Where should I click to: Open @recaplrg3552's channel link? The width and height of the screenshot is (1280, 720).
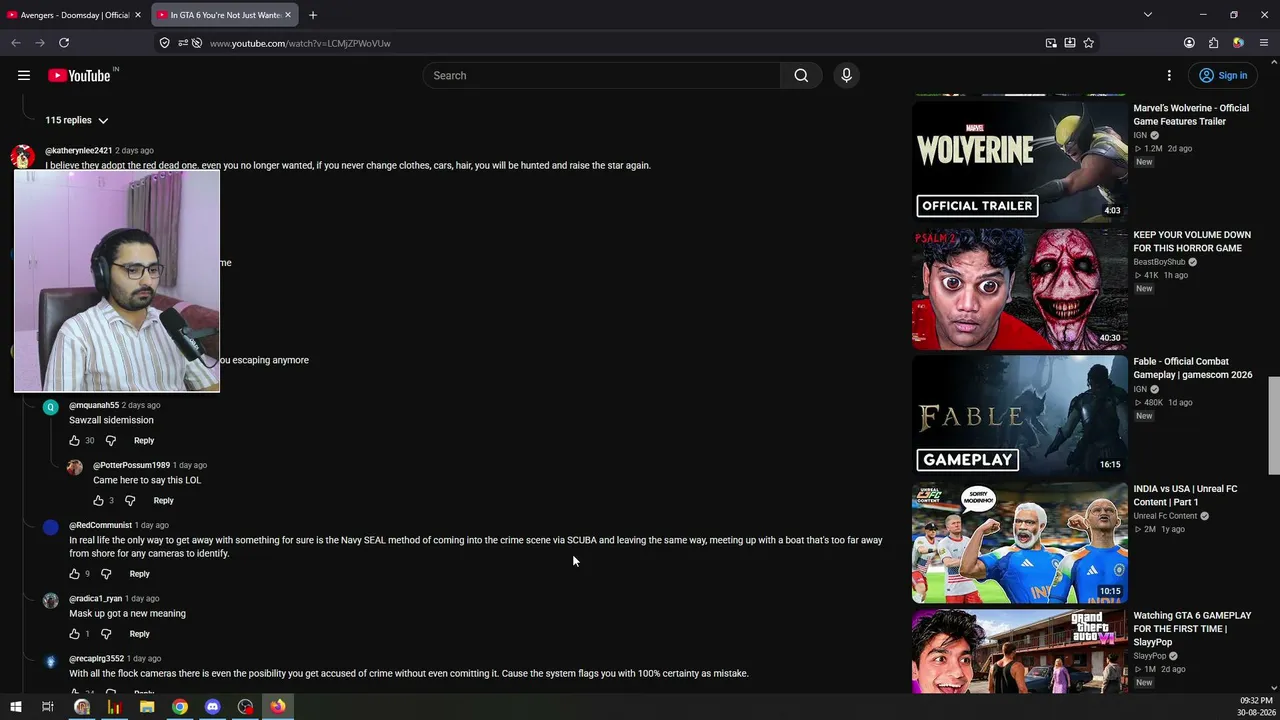96,659
